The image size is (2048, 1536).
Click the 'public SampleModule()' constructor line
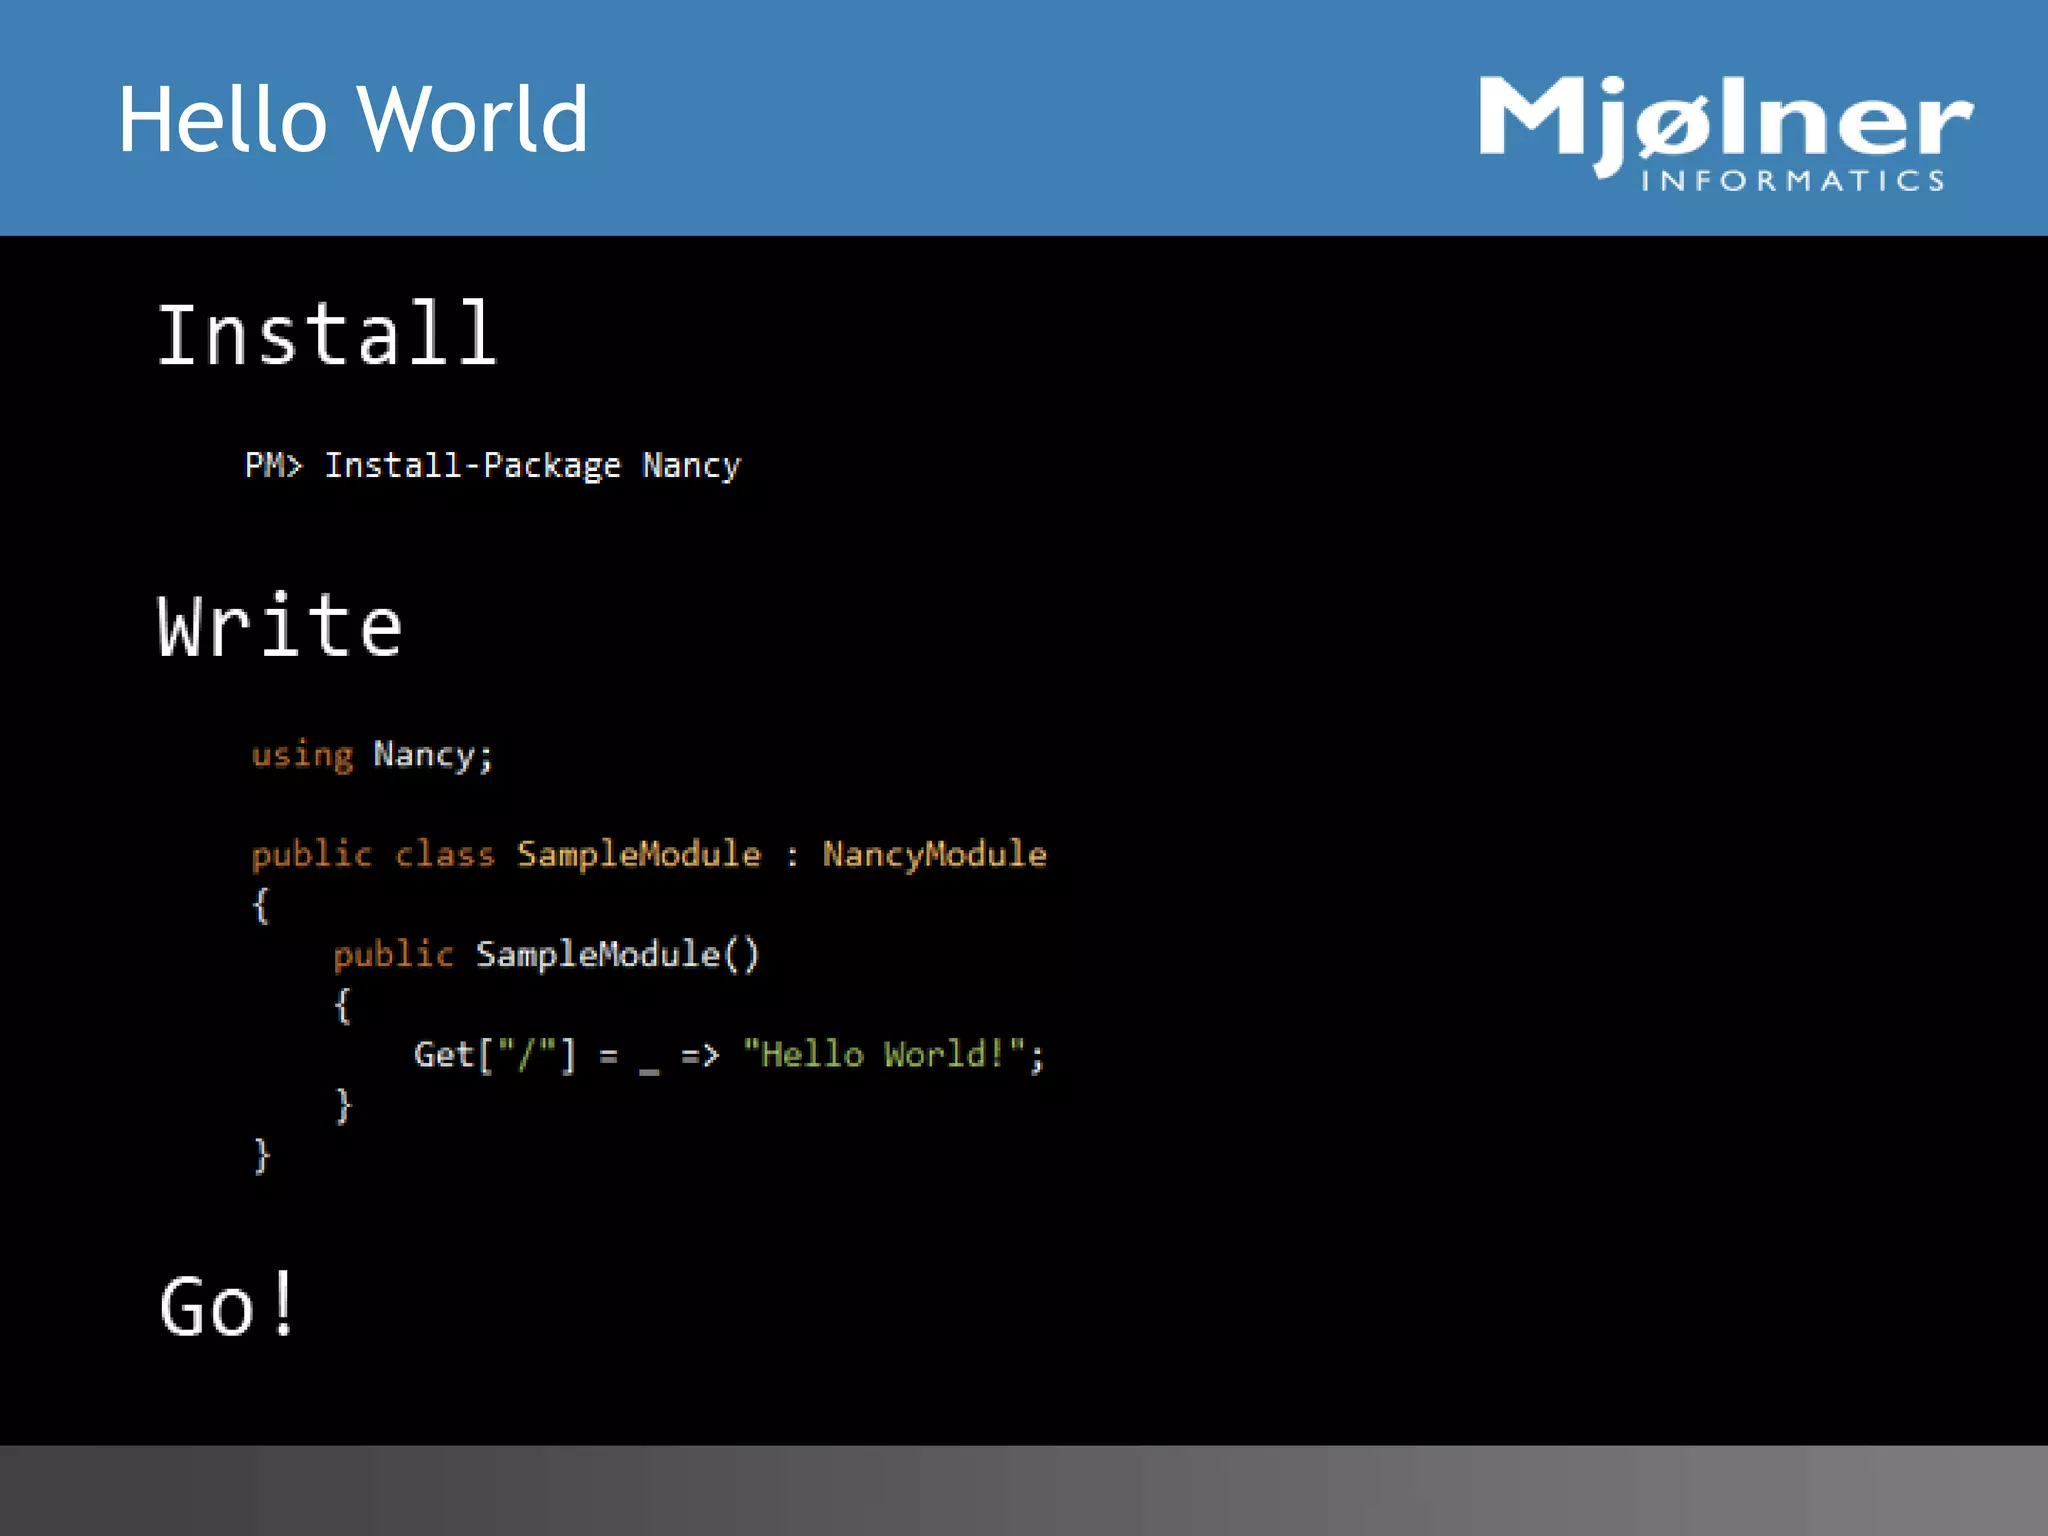point(546,955)
